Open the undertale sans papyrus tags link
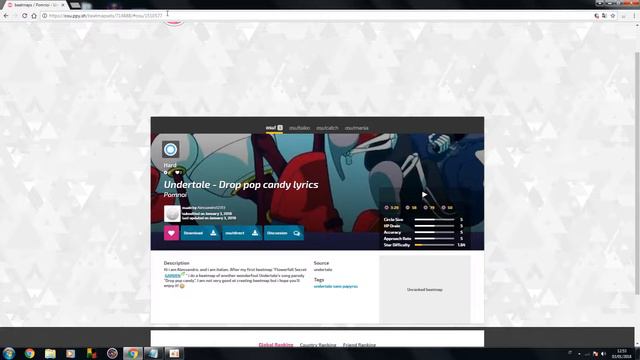Screen dimensions: 640x360 (336, 287)
